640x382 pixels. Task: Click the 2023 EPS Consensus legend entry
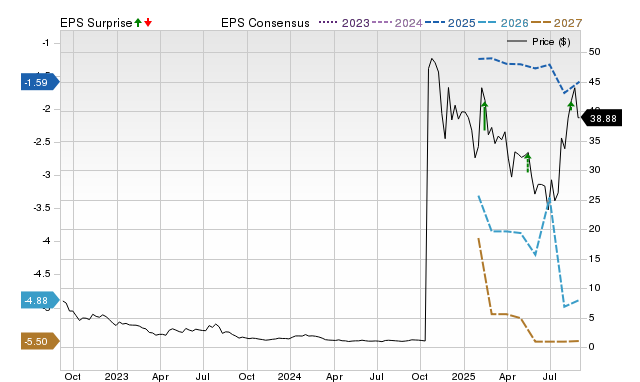click(344, 23)
